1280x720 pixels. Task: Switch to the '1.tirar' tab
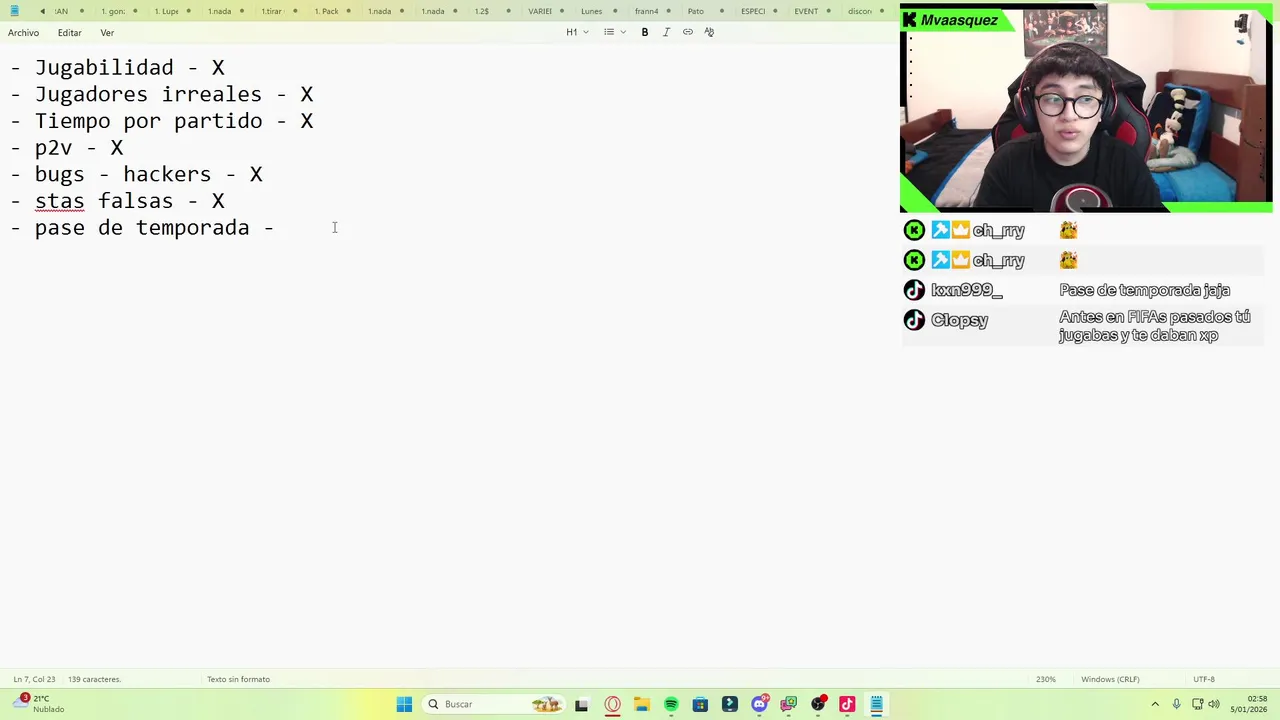272,11
